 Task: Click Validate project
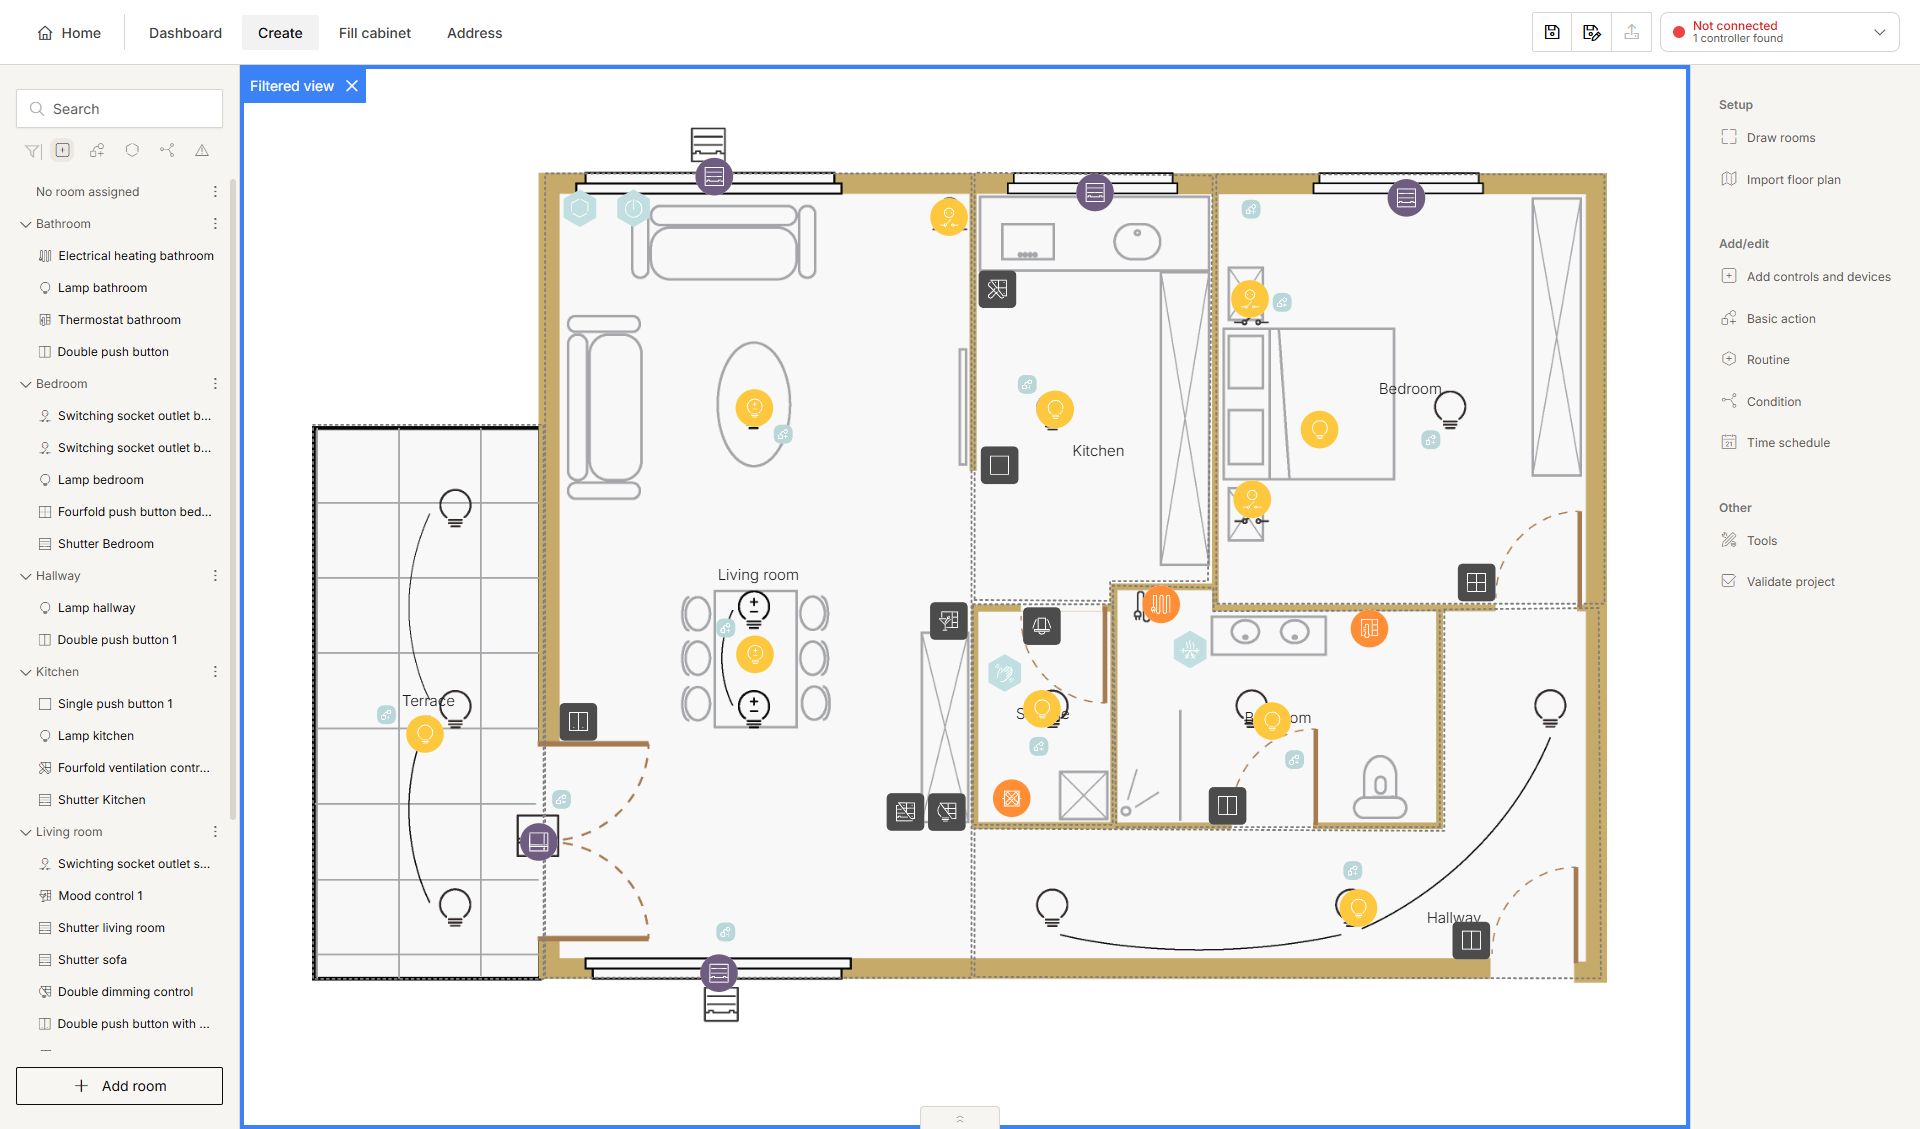click(x=1778, y=582)
